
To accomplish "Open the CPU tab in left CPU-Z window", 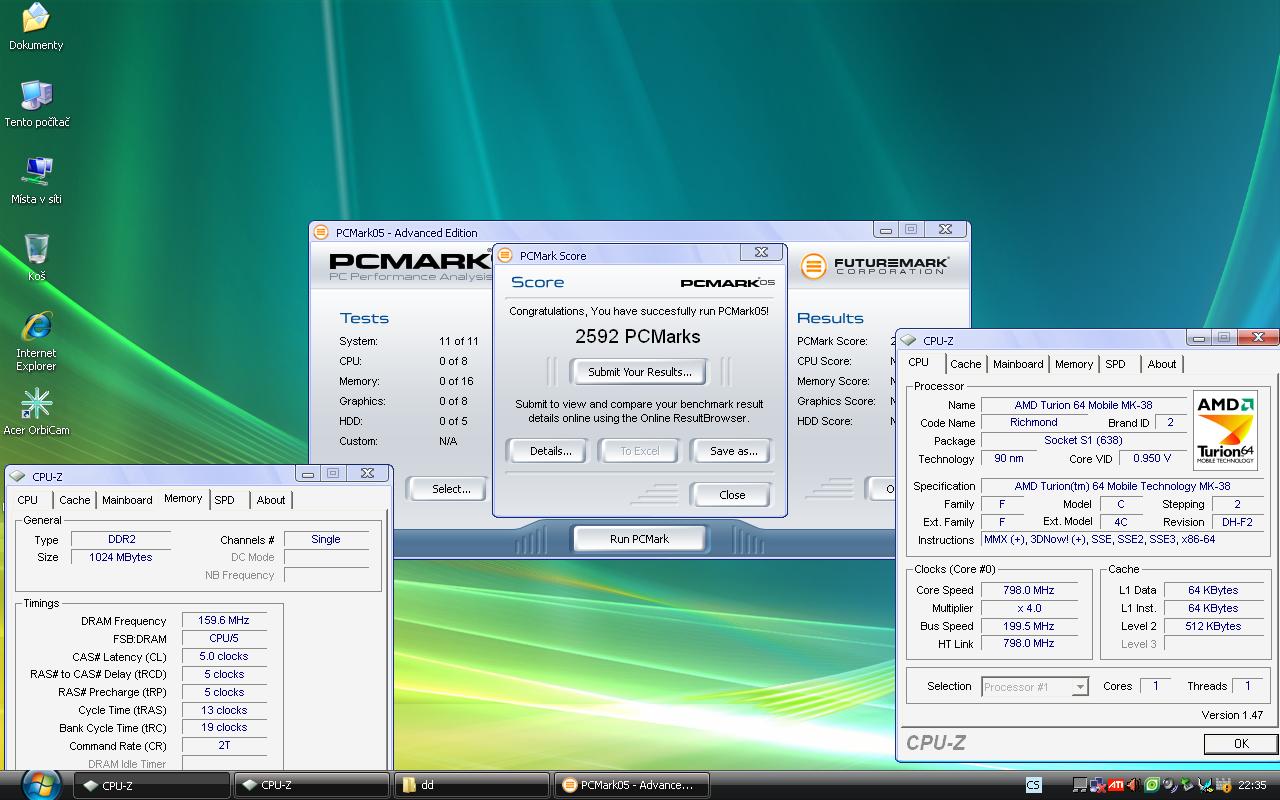I will [28, 500].
